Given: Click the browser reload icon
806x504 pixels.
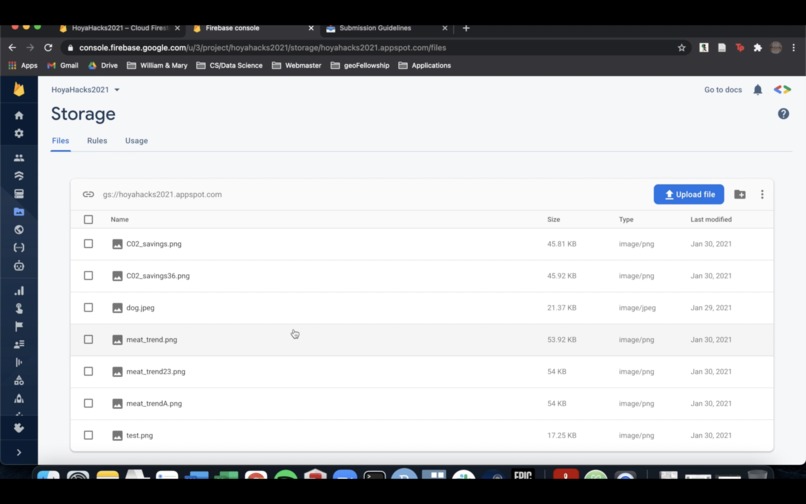Looking at the screenshot, I should pos(48,48).
